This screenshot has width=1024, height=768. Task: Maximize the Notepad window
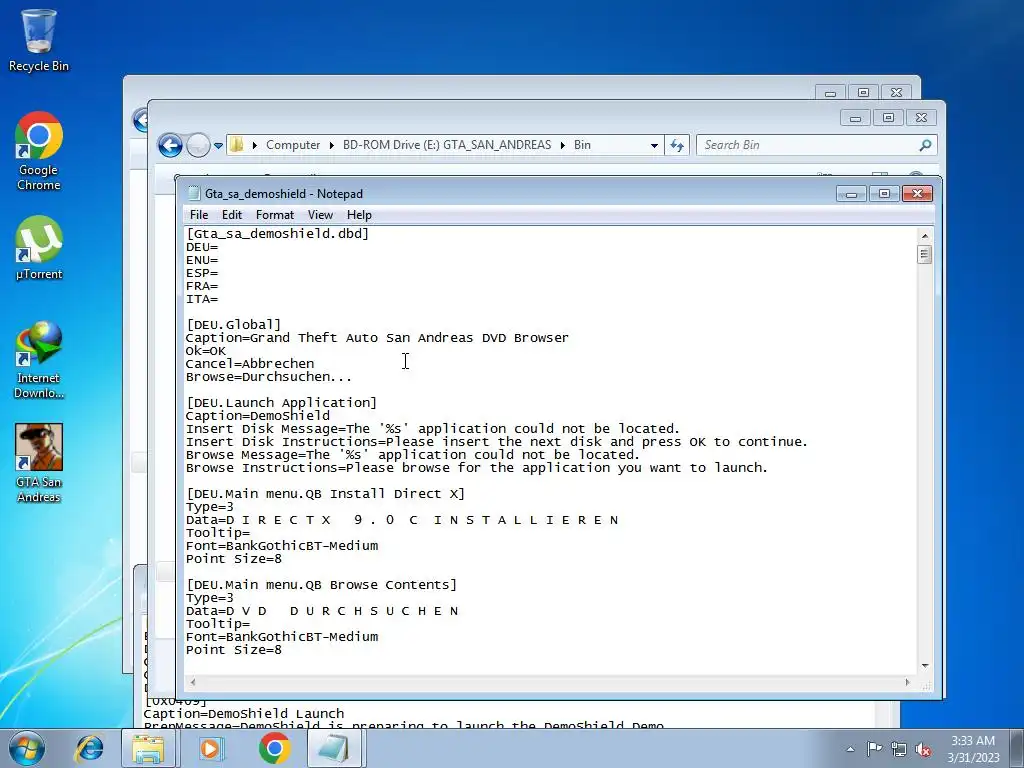click(884, 193)
